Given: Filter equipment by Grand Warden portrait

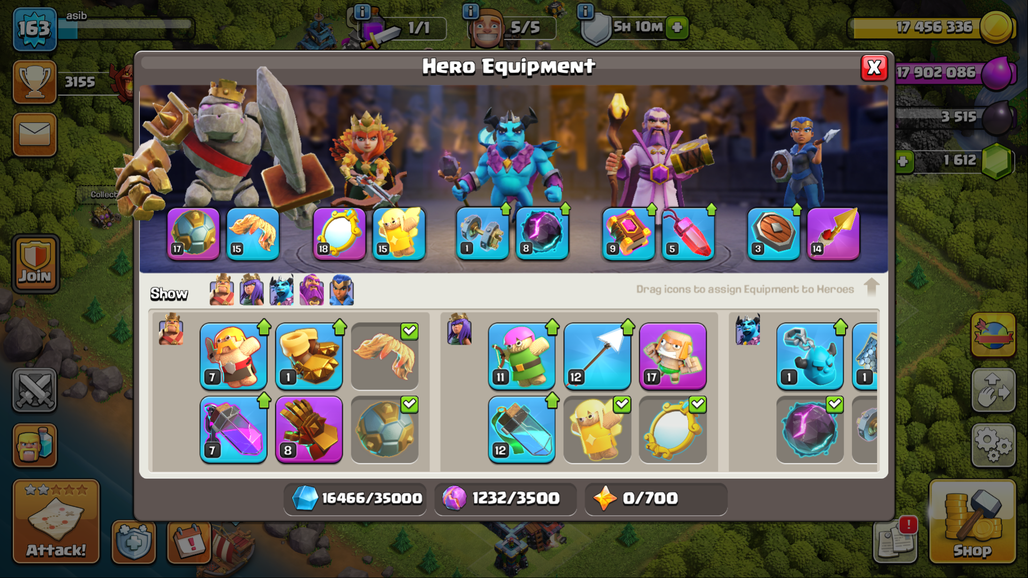Looking at the screenshot, I should [311, 290].
